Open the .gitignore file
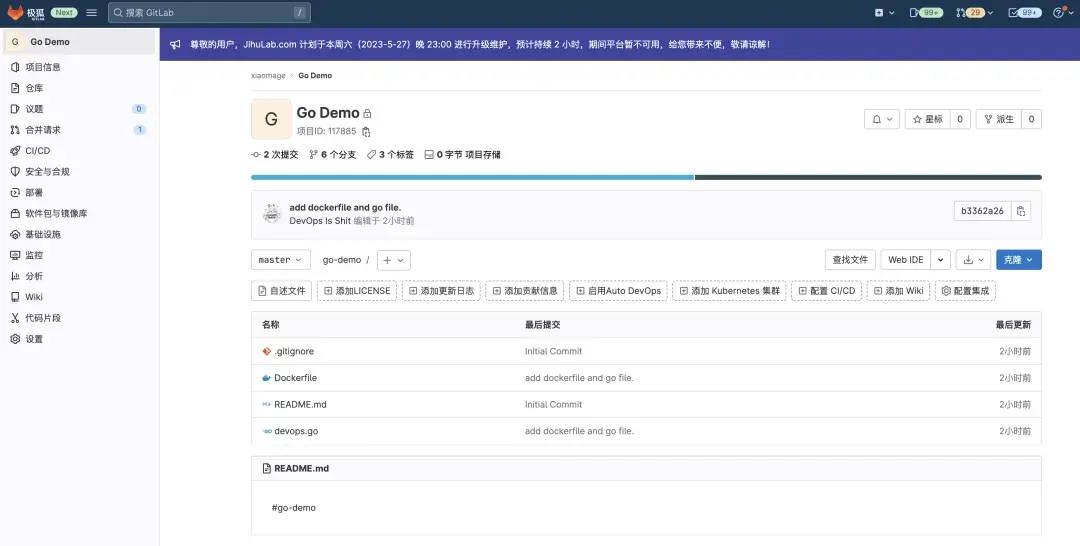This screenshot has height=546, width=1080. (x=294, y=351)
